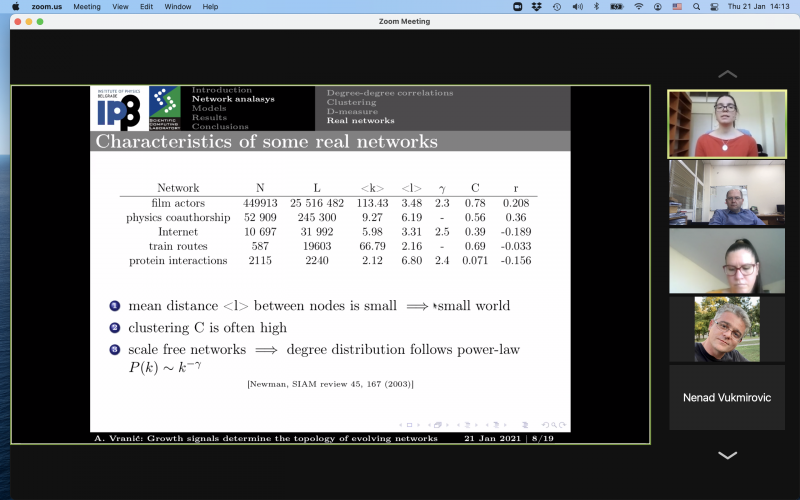Viewport: 800px width, 500px height.
Task: Click the Newman SIAM review citation
Action: pos(330,384)
